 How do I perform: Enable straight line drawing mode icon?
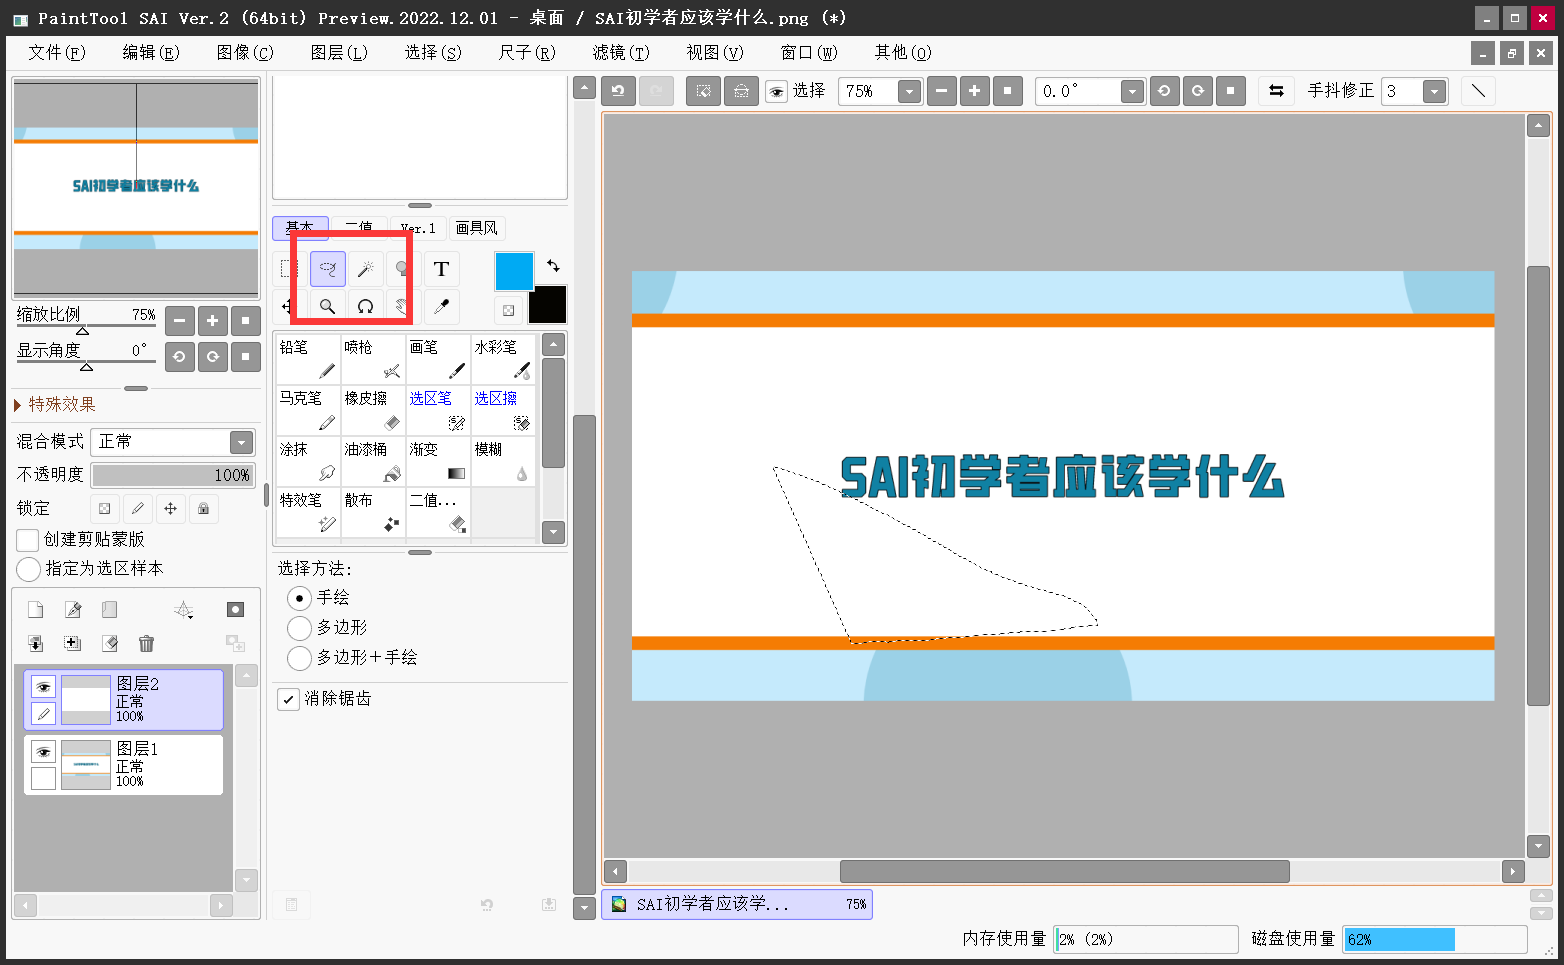[1478, 91]
